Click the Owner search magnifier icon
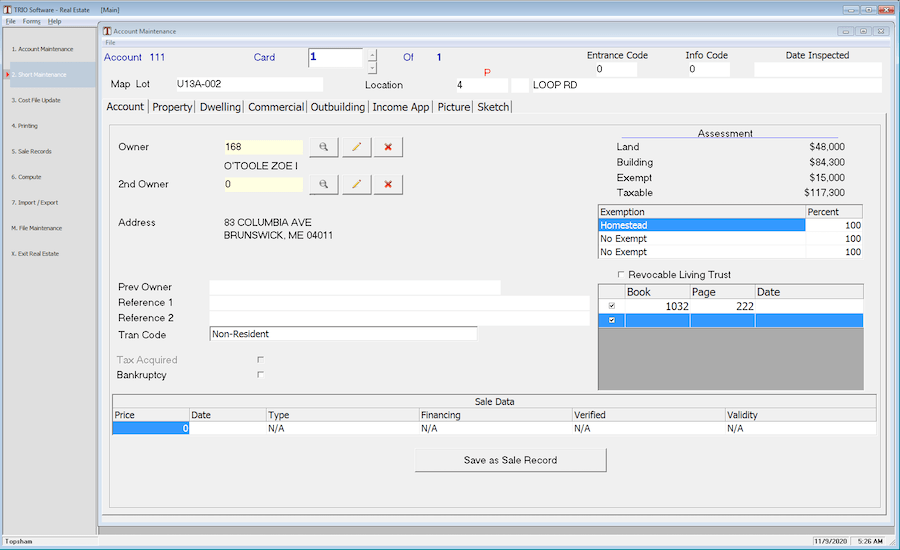Image resolution: width=900 pixels, height=550 pixels. 324,147
